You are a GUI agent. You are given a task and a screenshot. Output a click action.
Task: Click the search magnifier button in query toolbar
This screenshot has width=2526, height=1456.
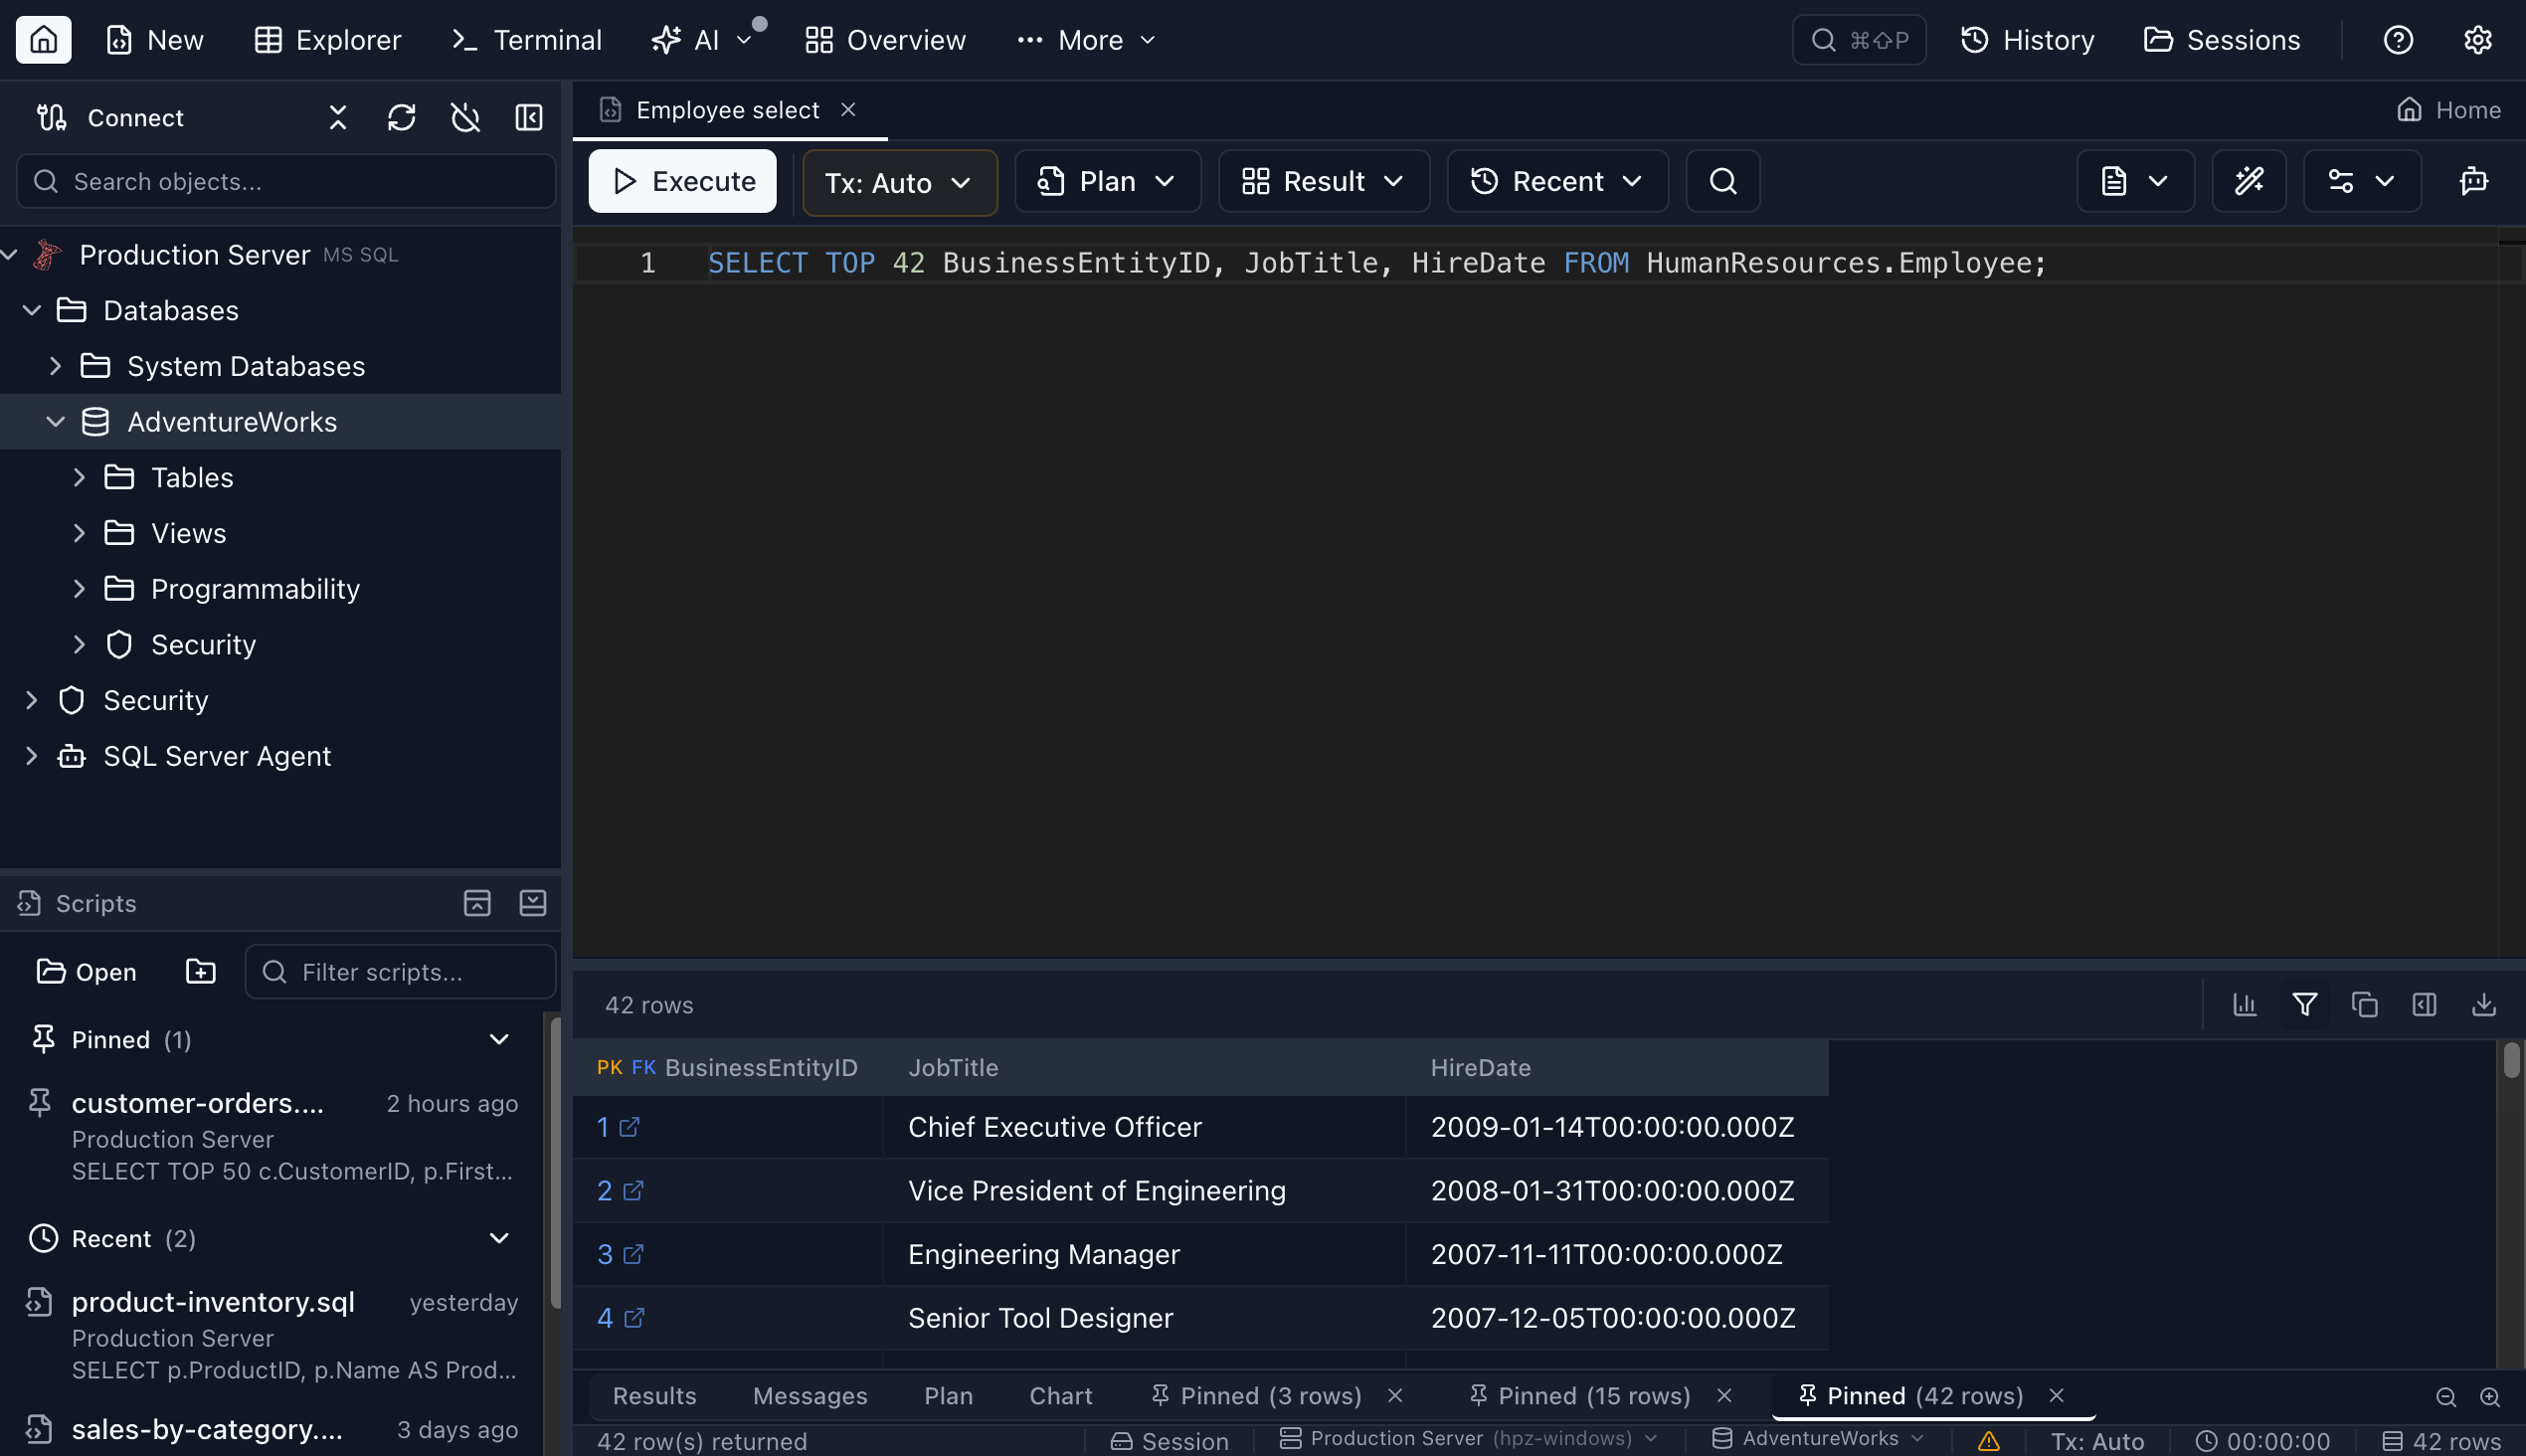[1722, 181]
